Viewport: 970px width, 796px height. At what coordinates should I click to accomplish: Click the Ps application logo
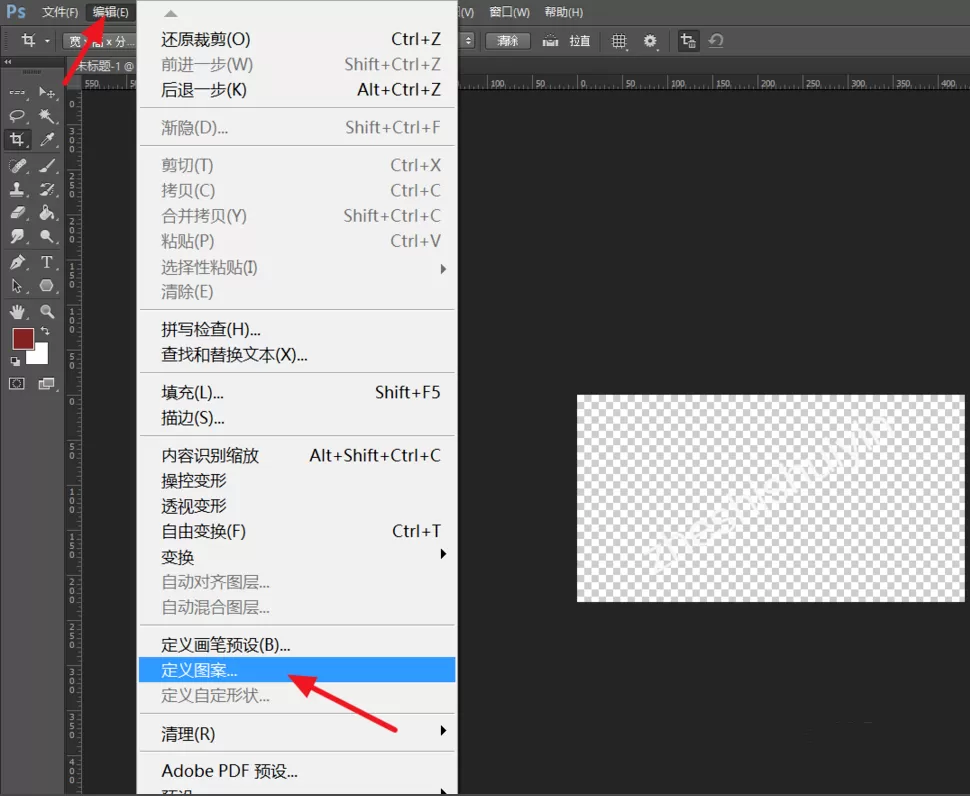(15, 12)
